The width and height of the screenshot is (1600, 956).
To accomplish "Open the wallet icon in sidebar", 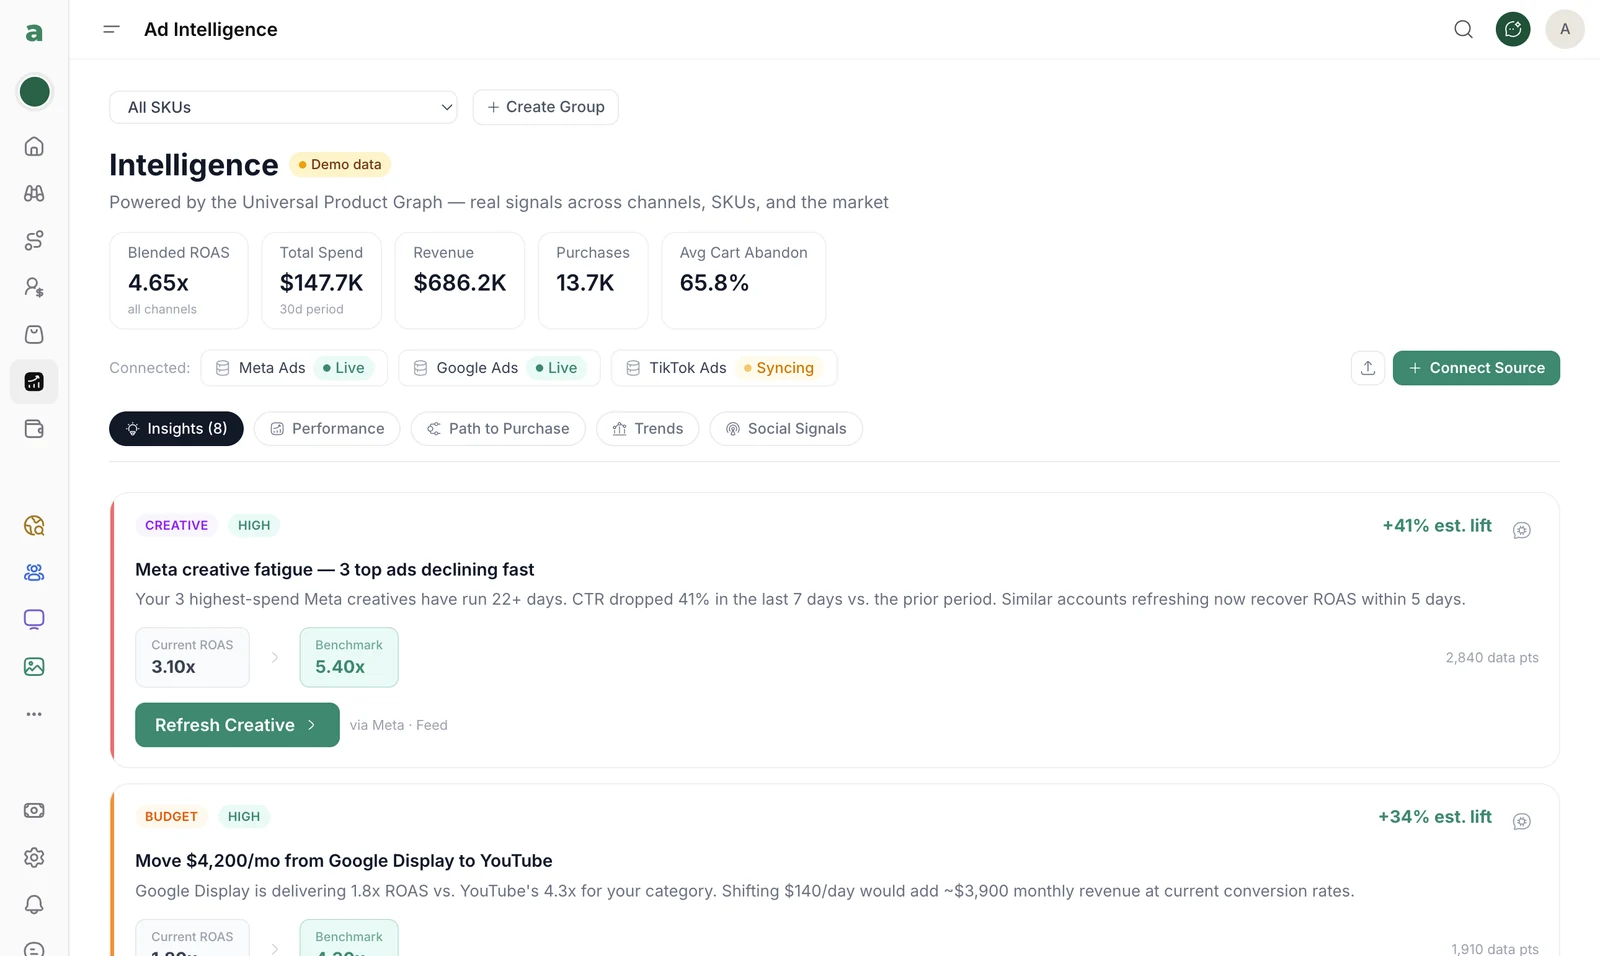I will (34, 429).
